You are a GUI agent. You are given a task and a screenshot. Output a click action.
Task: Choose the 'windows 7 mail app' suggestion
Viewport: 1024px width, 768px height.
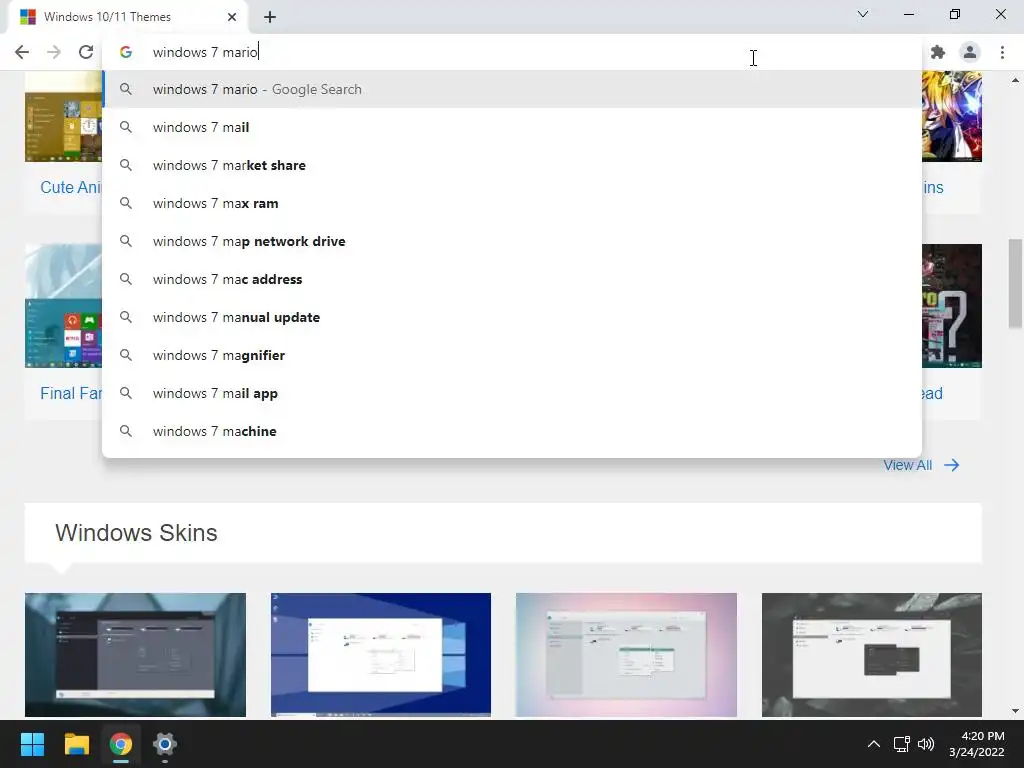[x=512, y=393]
